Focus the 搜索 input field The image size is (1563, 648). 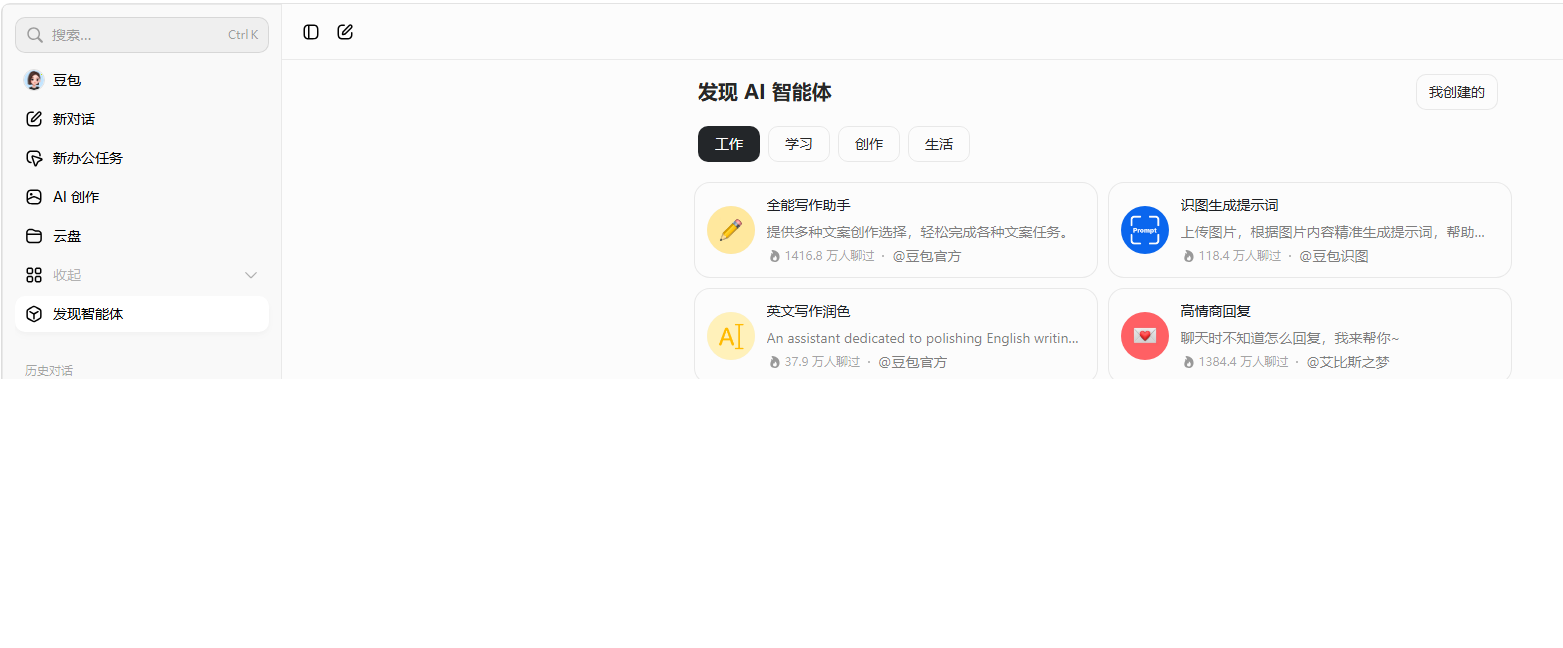(x=142, y=35)
